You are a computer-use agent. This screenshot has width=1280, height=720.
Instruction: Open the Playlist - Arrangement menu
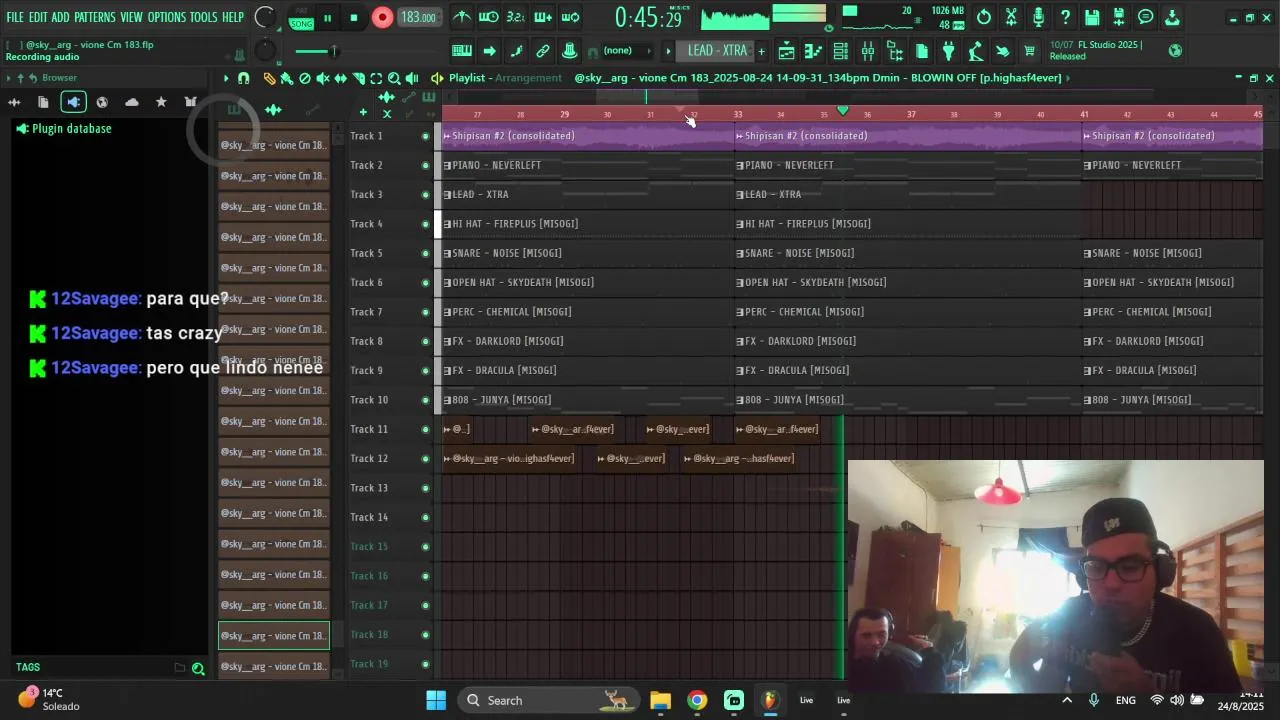click(x=505, y=78)
